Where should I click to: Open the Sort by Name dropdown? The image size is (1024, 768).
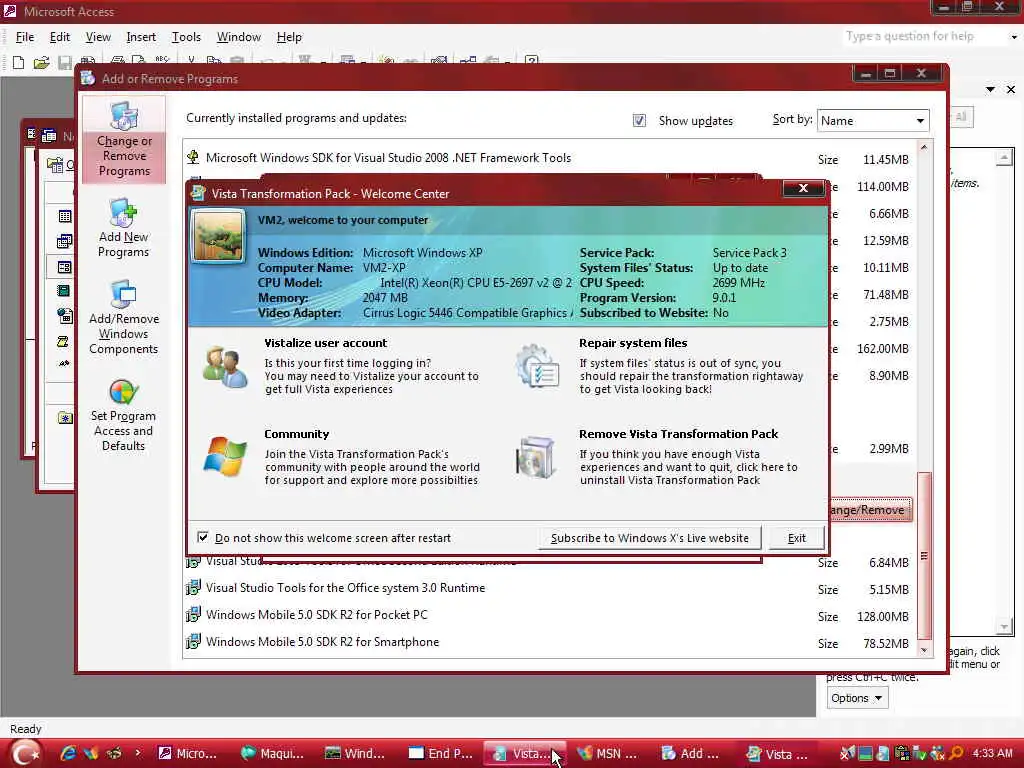[873, 121]
